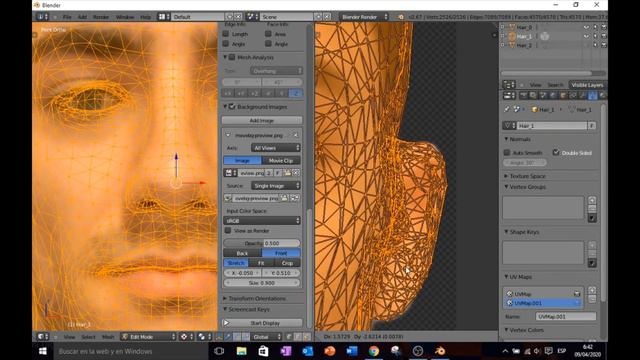The height and width of the screenshot is (360, 640).
Task: Enable Edge Info Length checkbox
Action: (x=226, y=34)
